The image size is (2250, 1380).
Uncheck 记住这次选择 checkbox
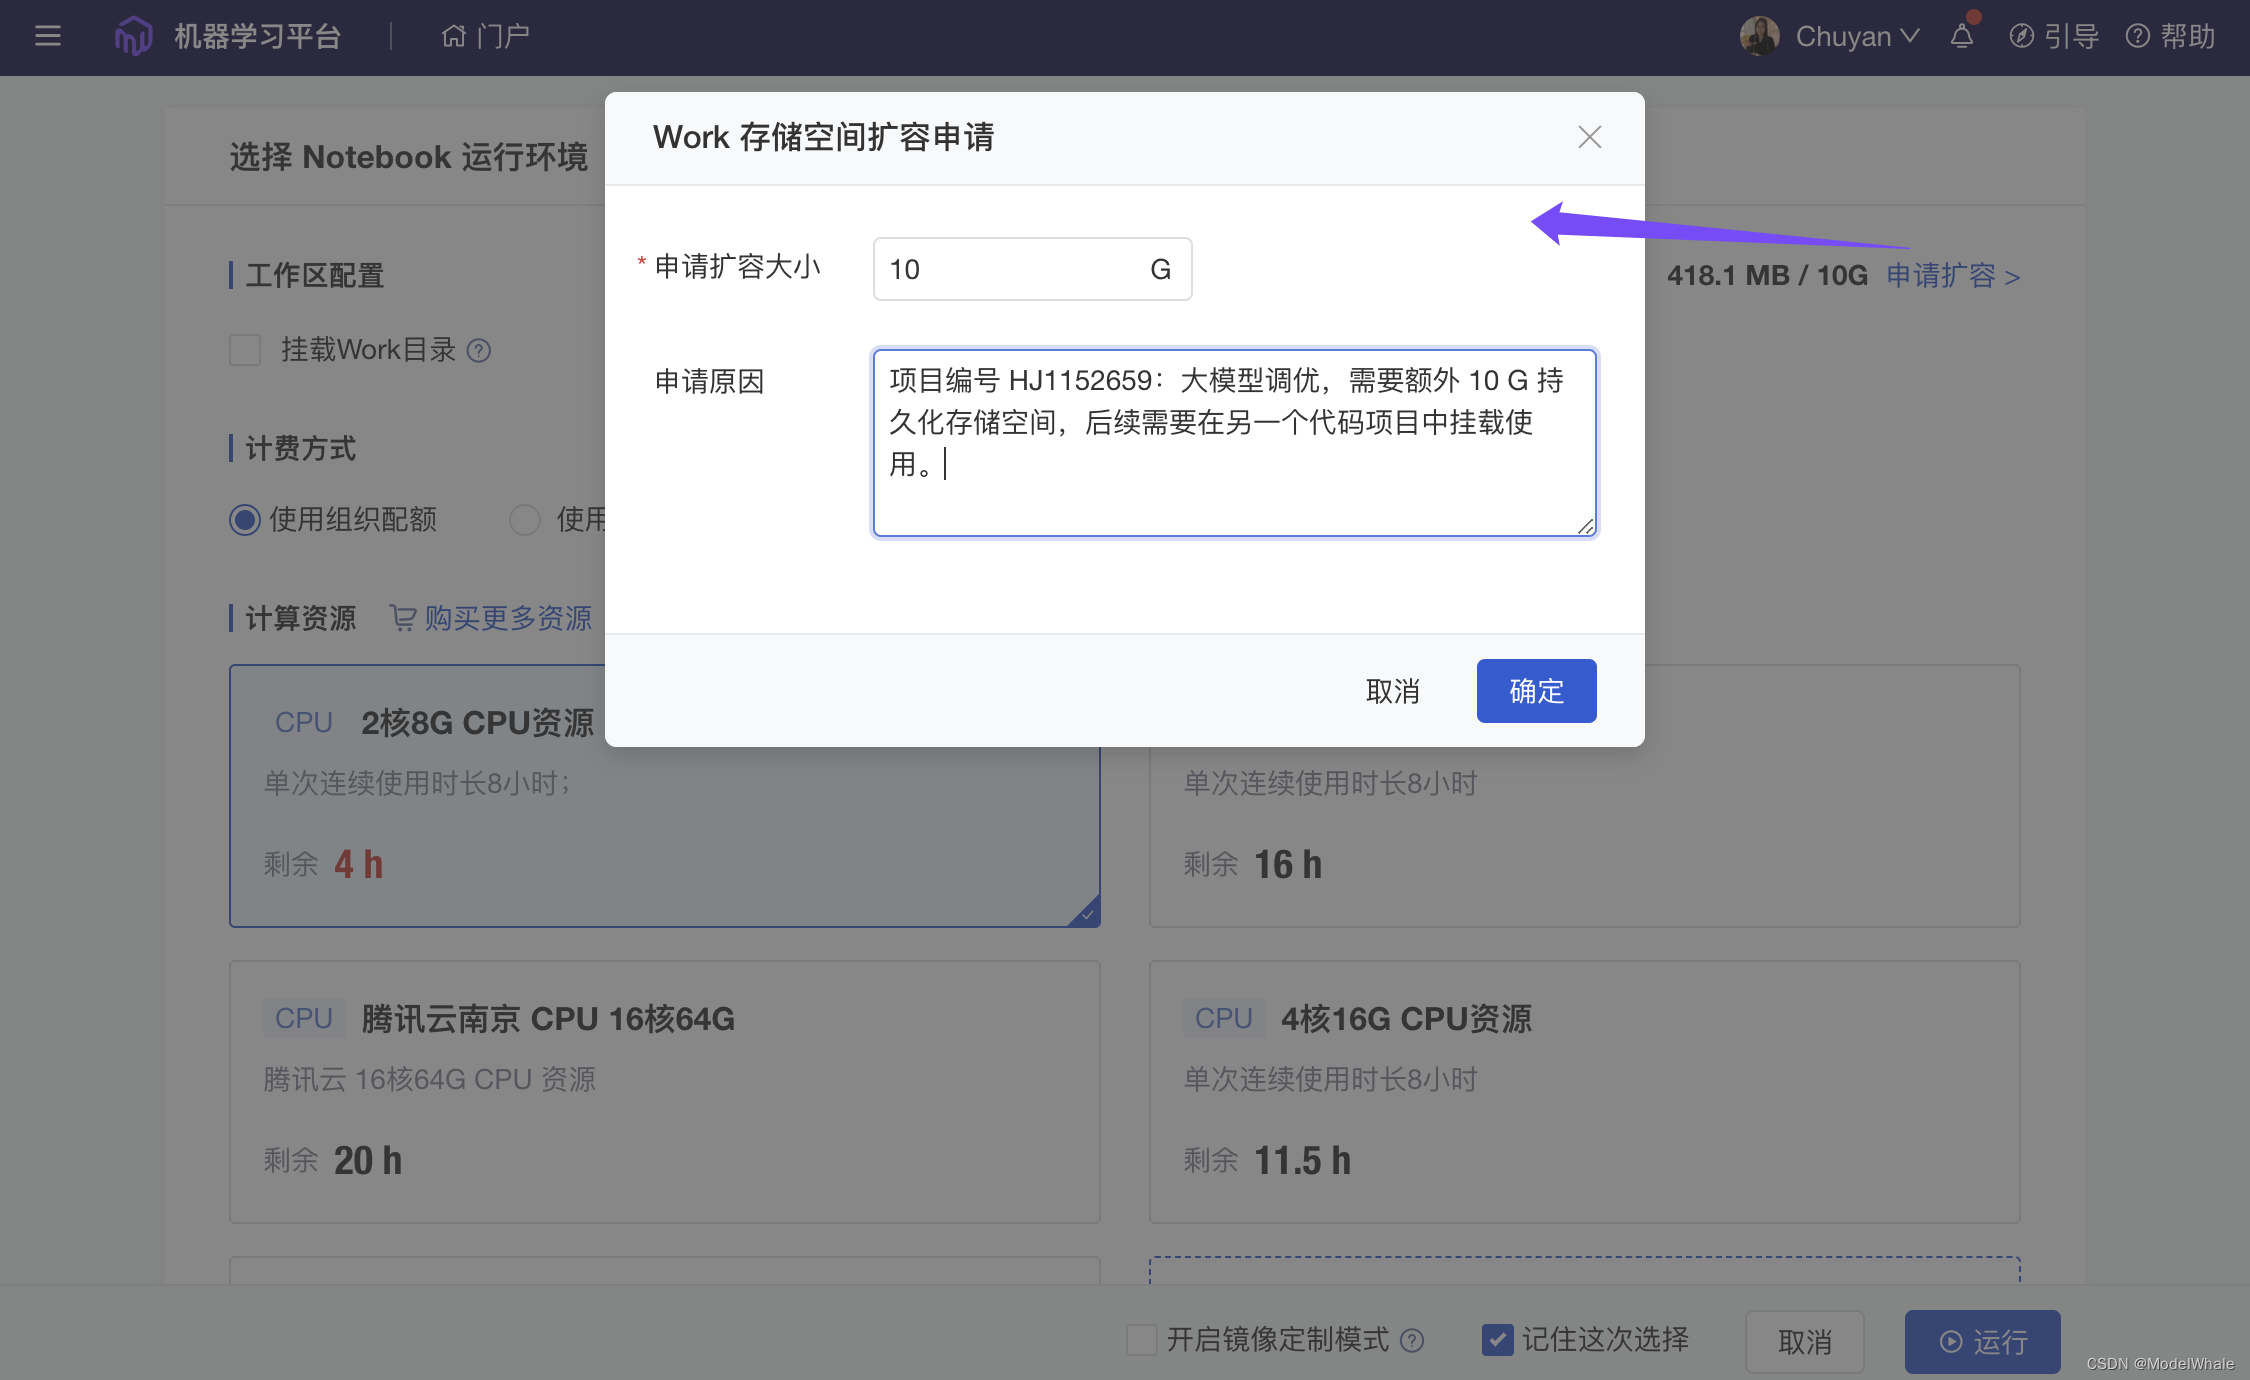1497,1340
